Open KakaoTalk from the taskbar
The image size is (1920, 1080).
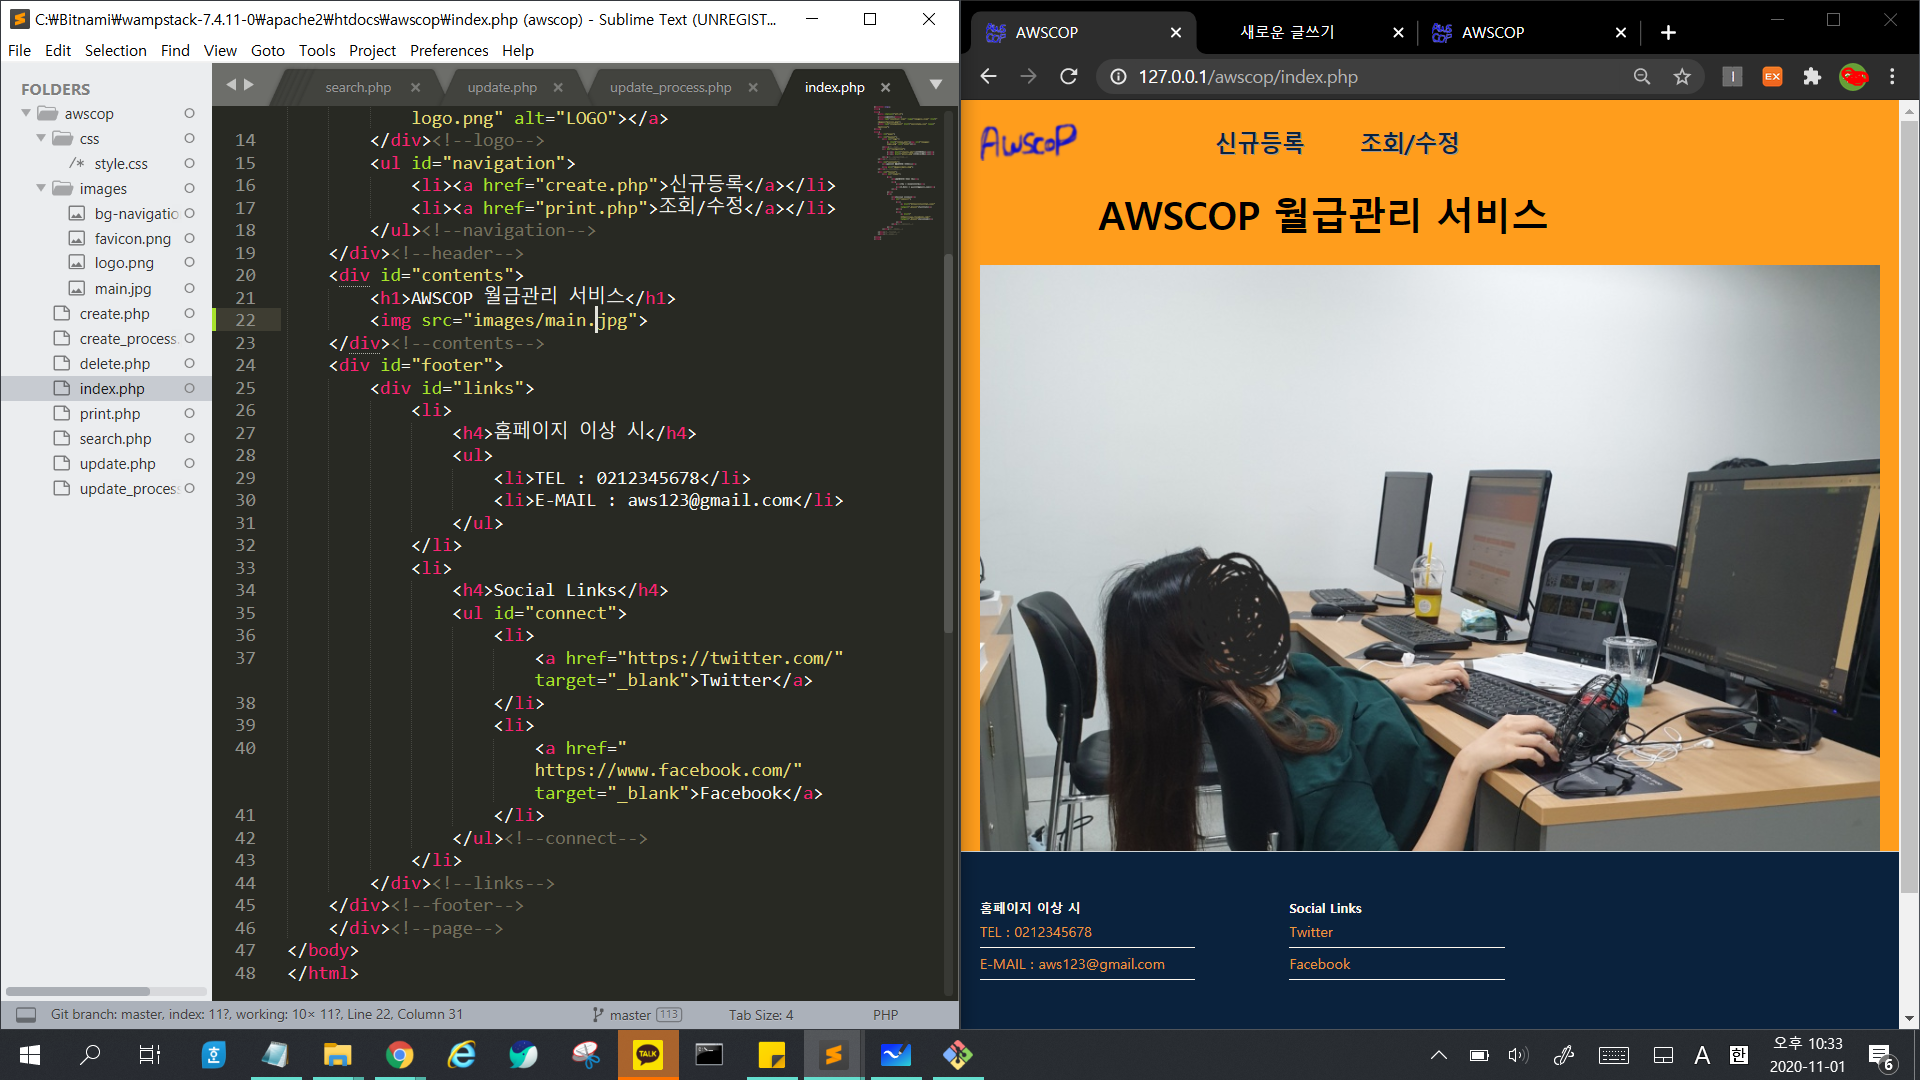647,1054
